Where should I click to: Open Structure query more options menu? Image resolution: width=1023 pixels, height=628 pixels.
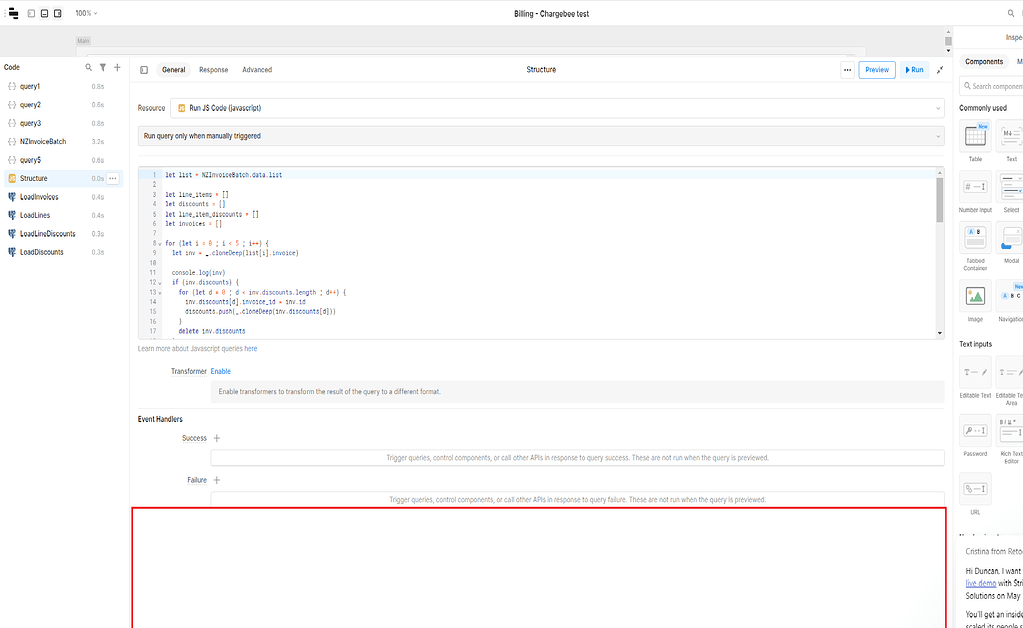[x=113, y=178]
